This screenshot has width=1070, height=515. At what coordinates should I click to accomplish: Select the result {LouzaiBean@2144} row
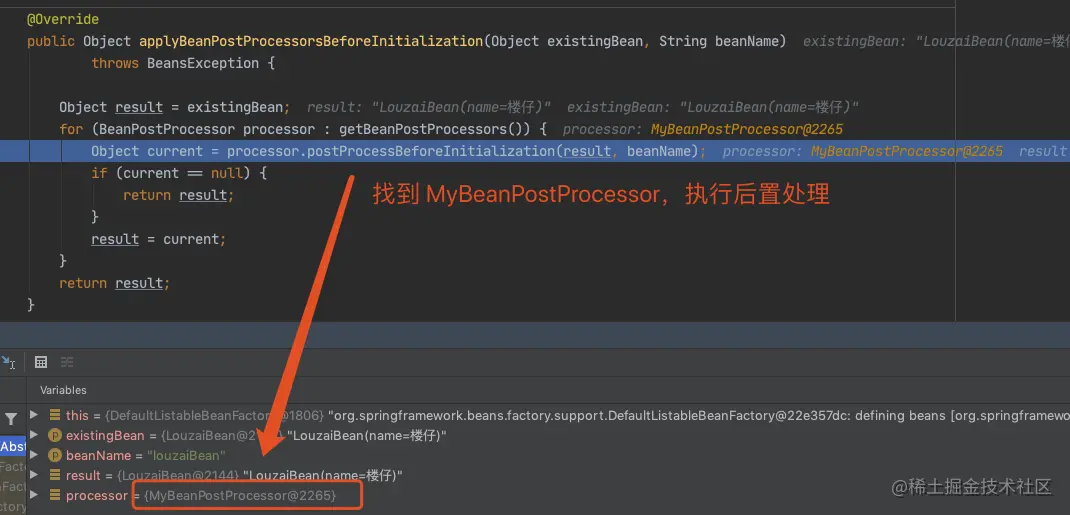[x=235, y=475]
